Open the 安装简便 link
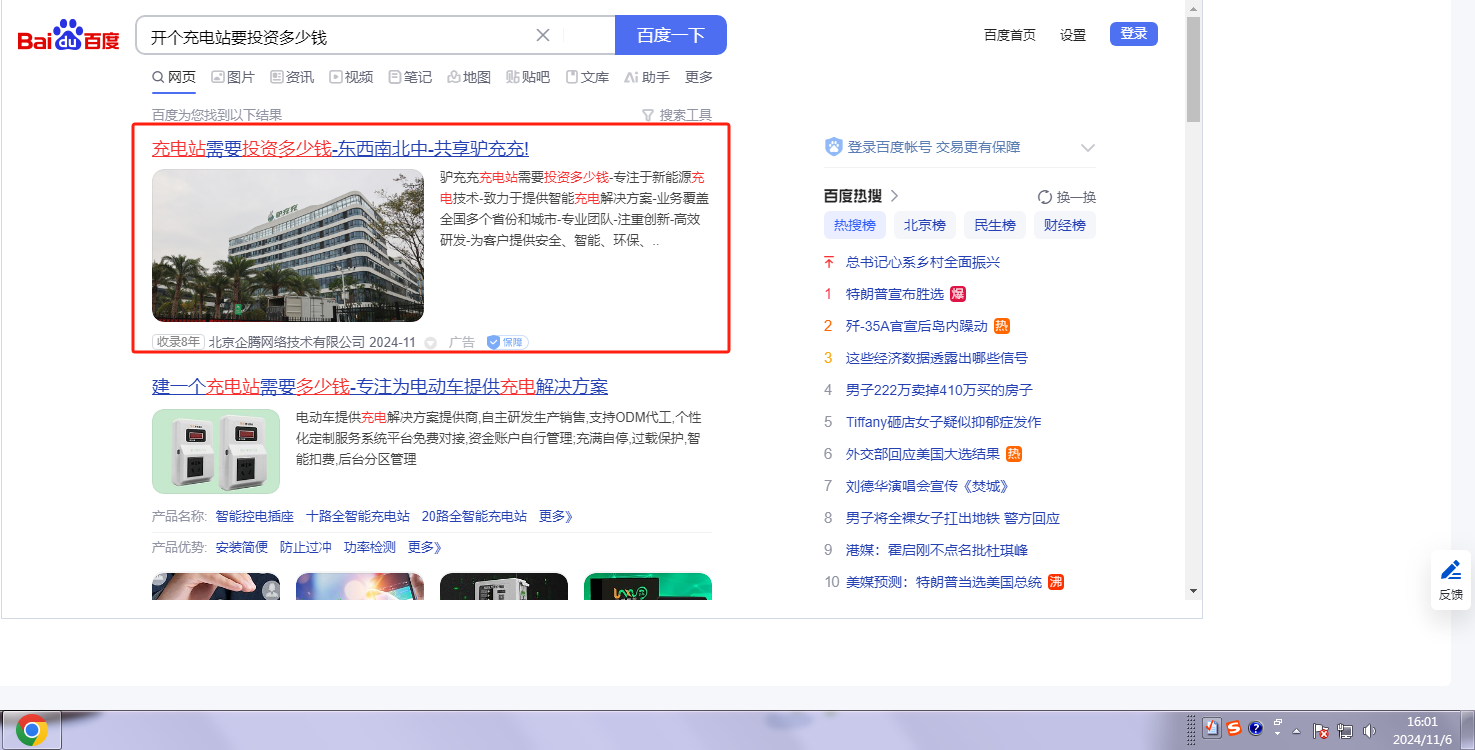The image size is (1475, 750). pos(242,547)
